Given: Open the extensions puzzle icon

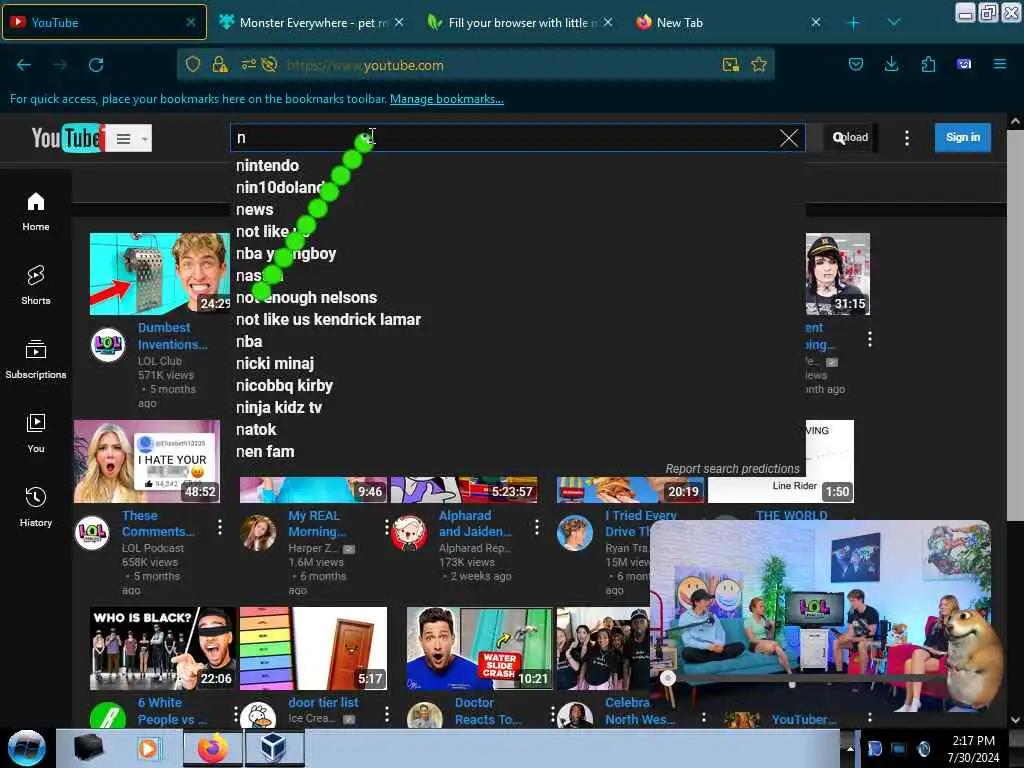Looking at the screenshot, I should tap(928, 65).
